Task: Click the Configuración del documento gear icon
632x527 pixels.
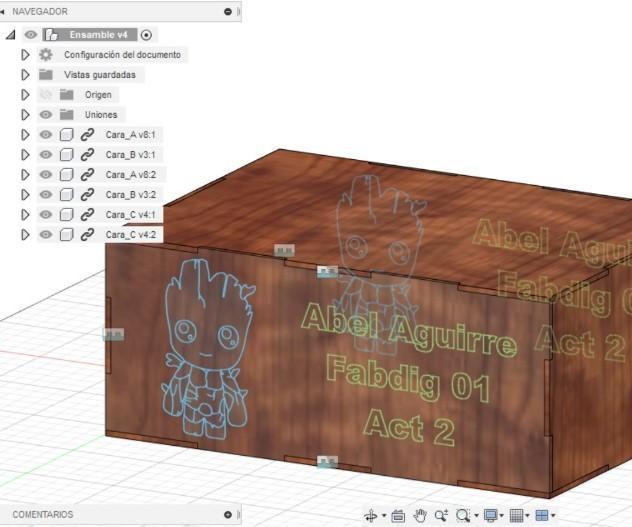Action: (x=46, y=55)
